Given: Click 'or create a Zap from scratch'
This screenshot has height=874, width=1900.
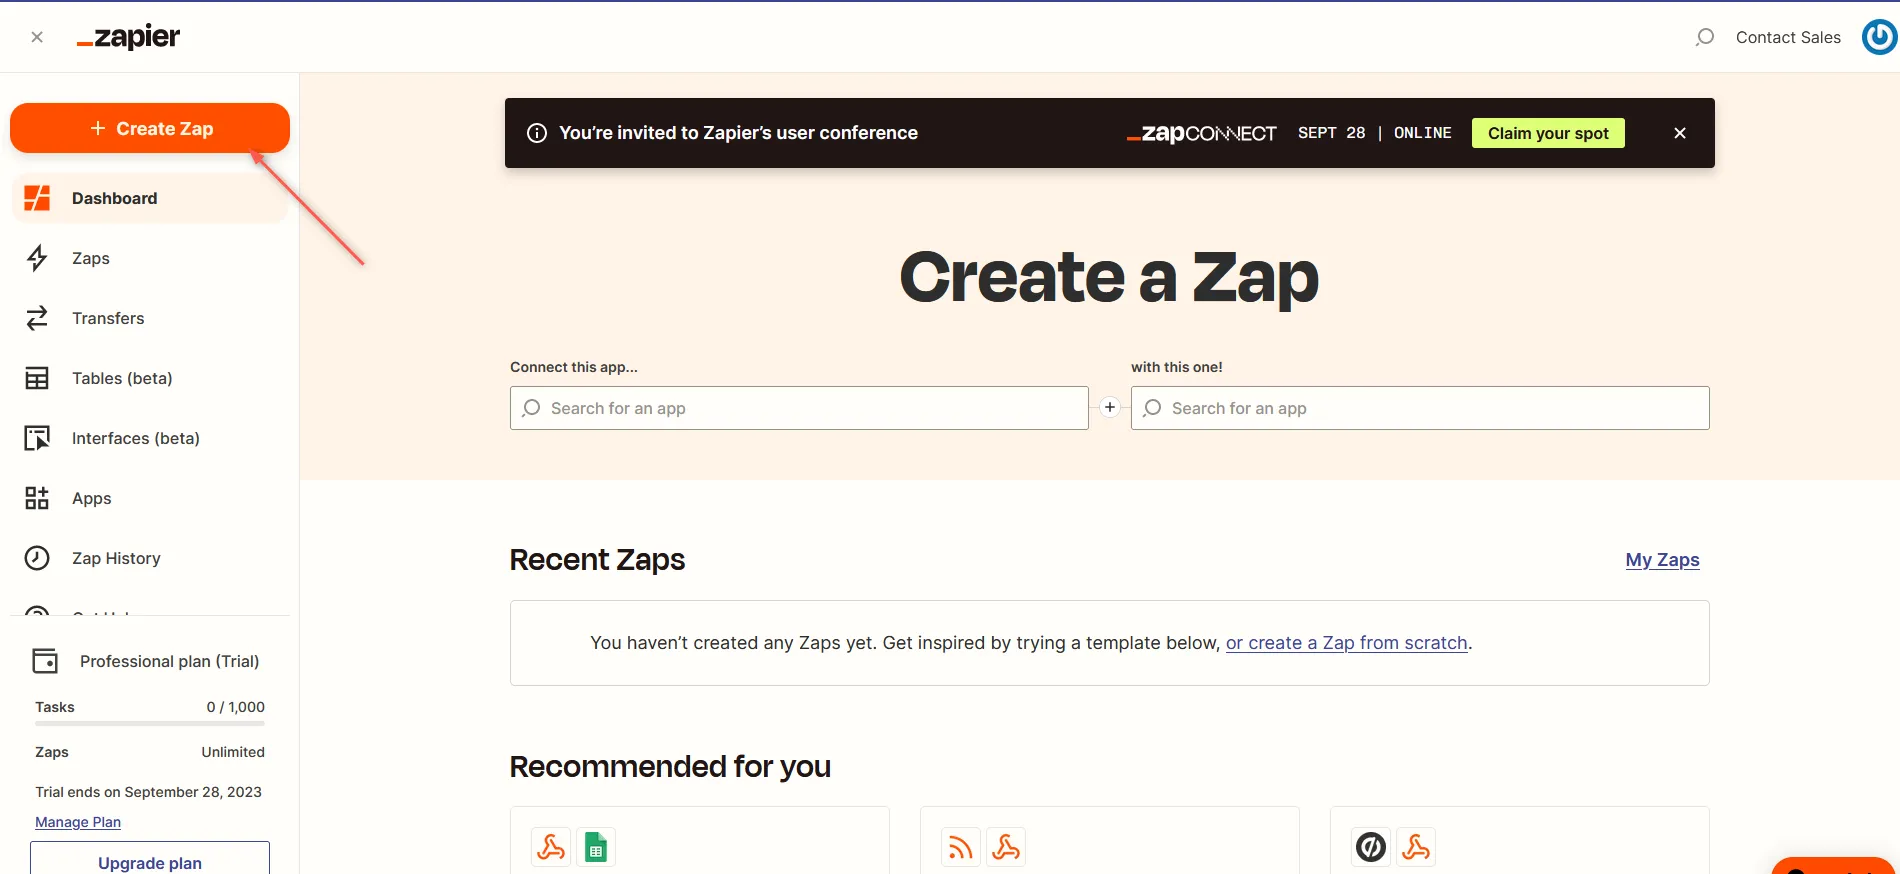Looking at the screenshot, I should (1347, 643).
